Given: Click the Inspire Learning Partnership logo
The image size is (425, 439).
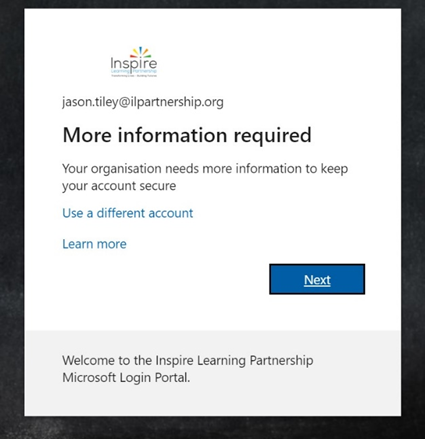Looking at the screenshot, I should [134, 62].
